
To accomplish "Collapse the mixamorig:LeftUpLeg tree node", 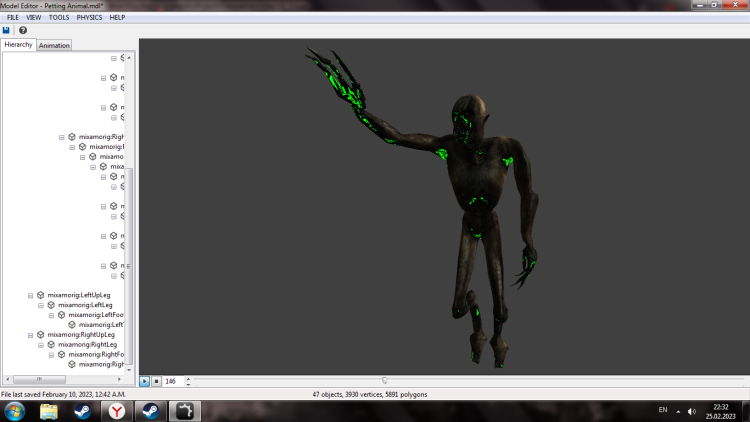I will point(29,295).
